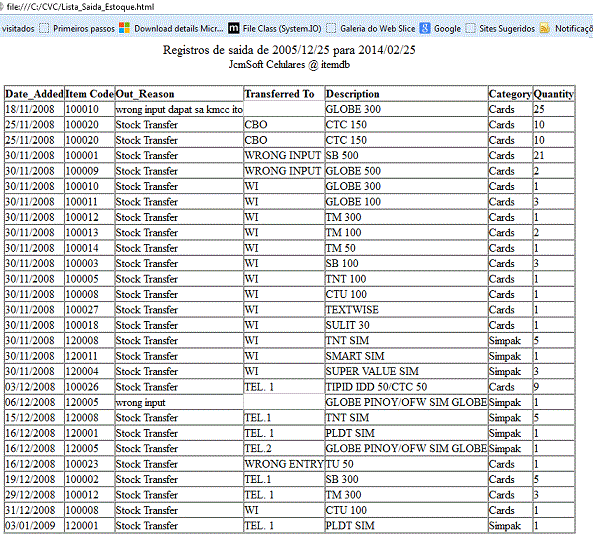
Task: Click the TU 50 description cell
Action: click(407, 464)
